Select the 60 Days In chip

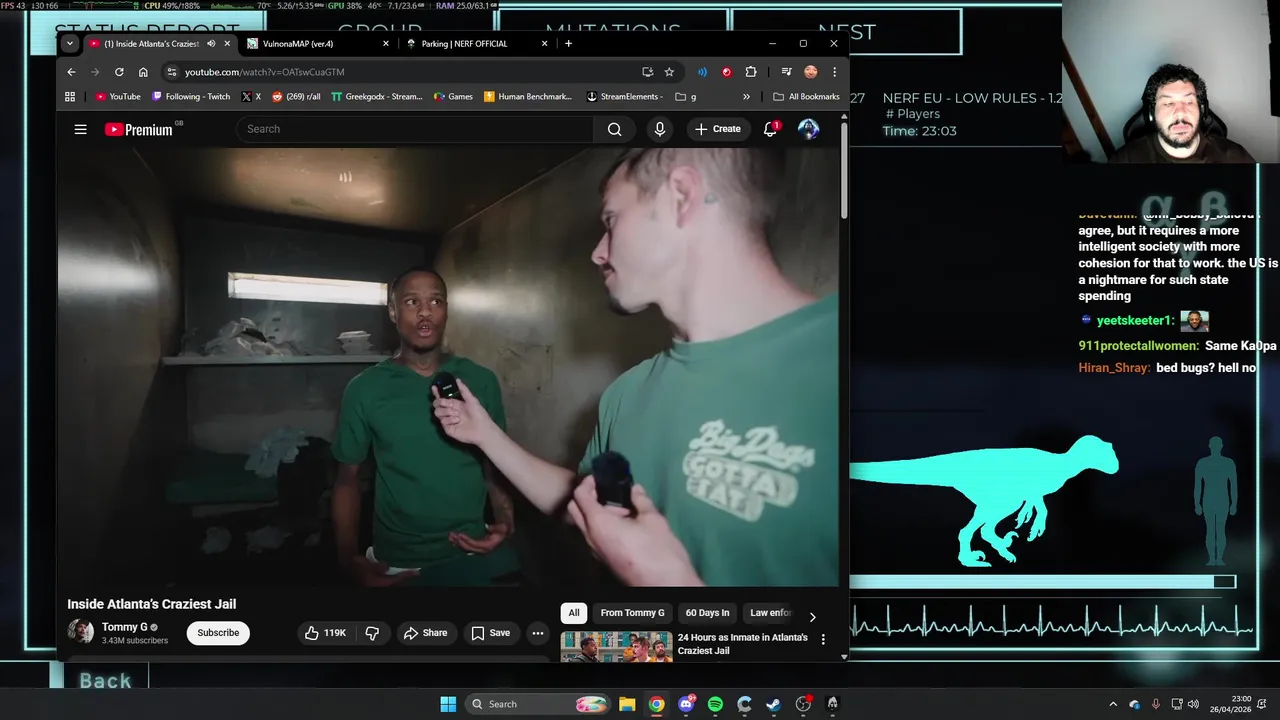coord(707,613)
